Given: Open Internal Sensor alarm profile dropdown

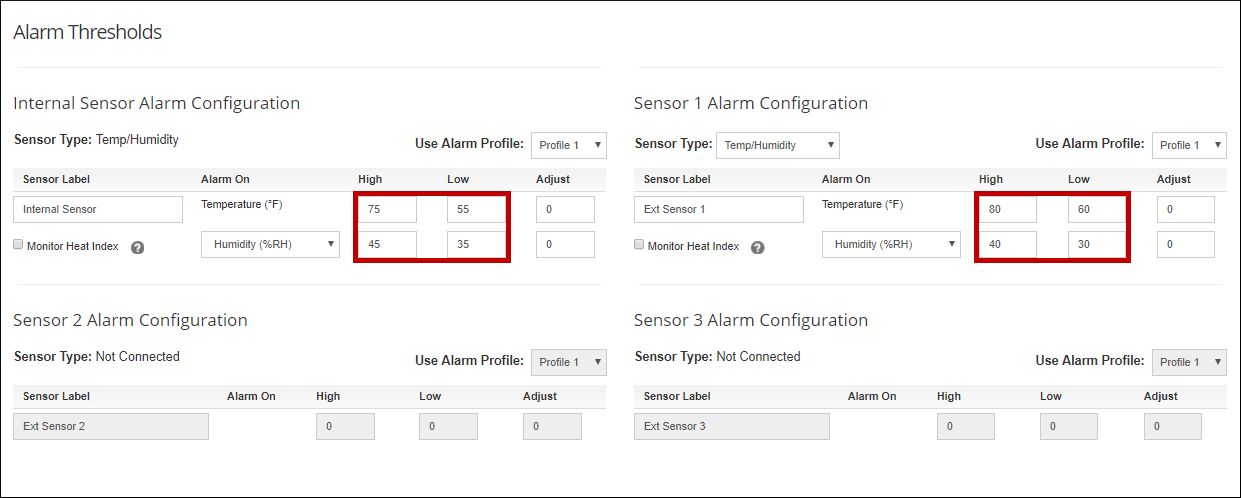Looking at the screenshot, I should [x=568, y=145].
